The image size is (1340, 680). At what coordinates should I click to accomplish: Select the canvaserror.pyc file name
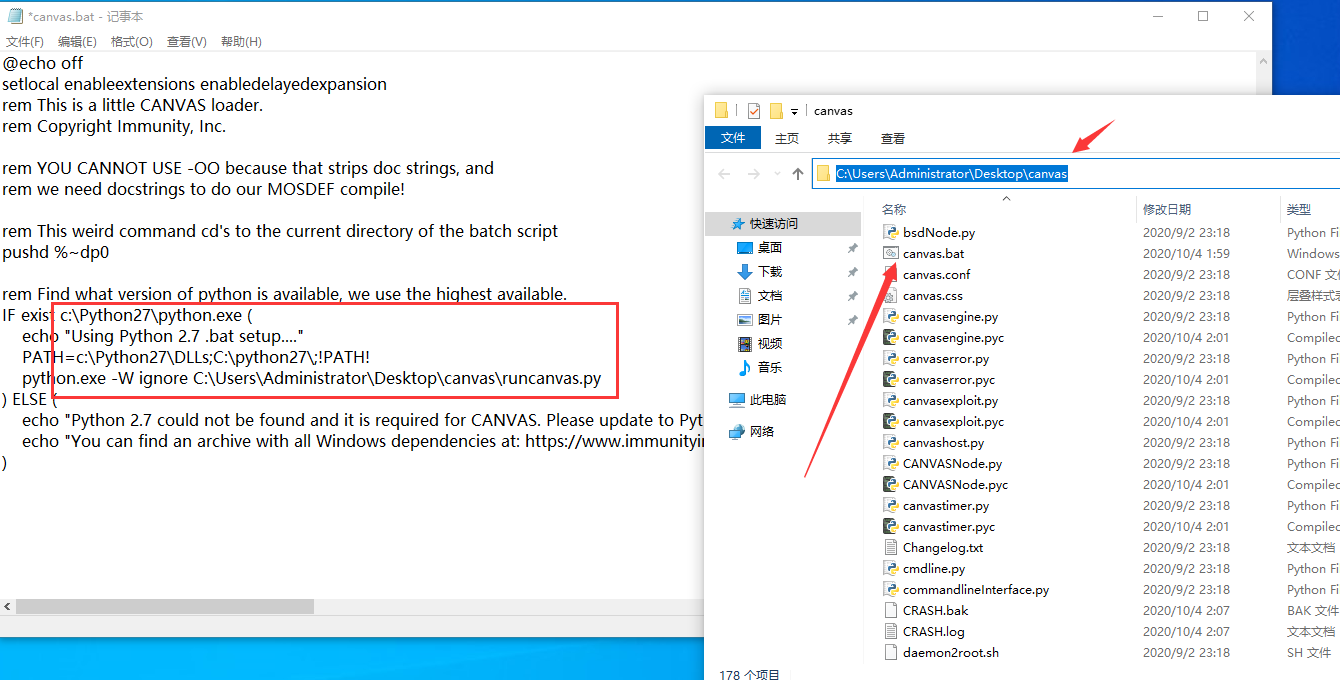tap(949, 379)
